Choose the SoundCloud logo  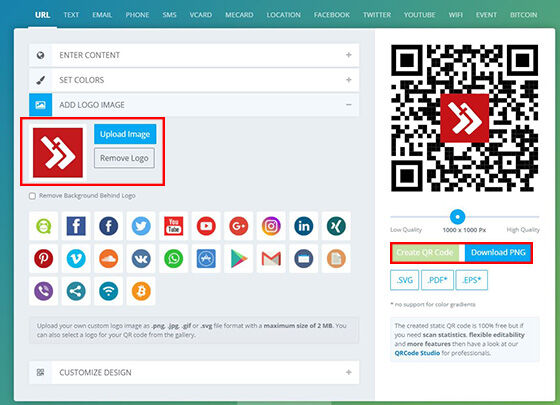pos(109,259)
